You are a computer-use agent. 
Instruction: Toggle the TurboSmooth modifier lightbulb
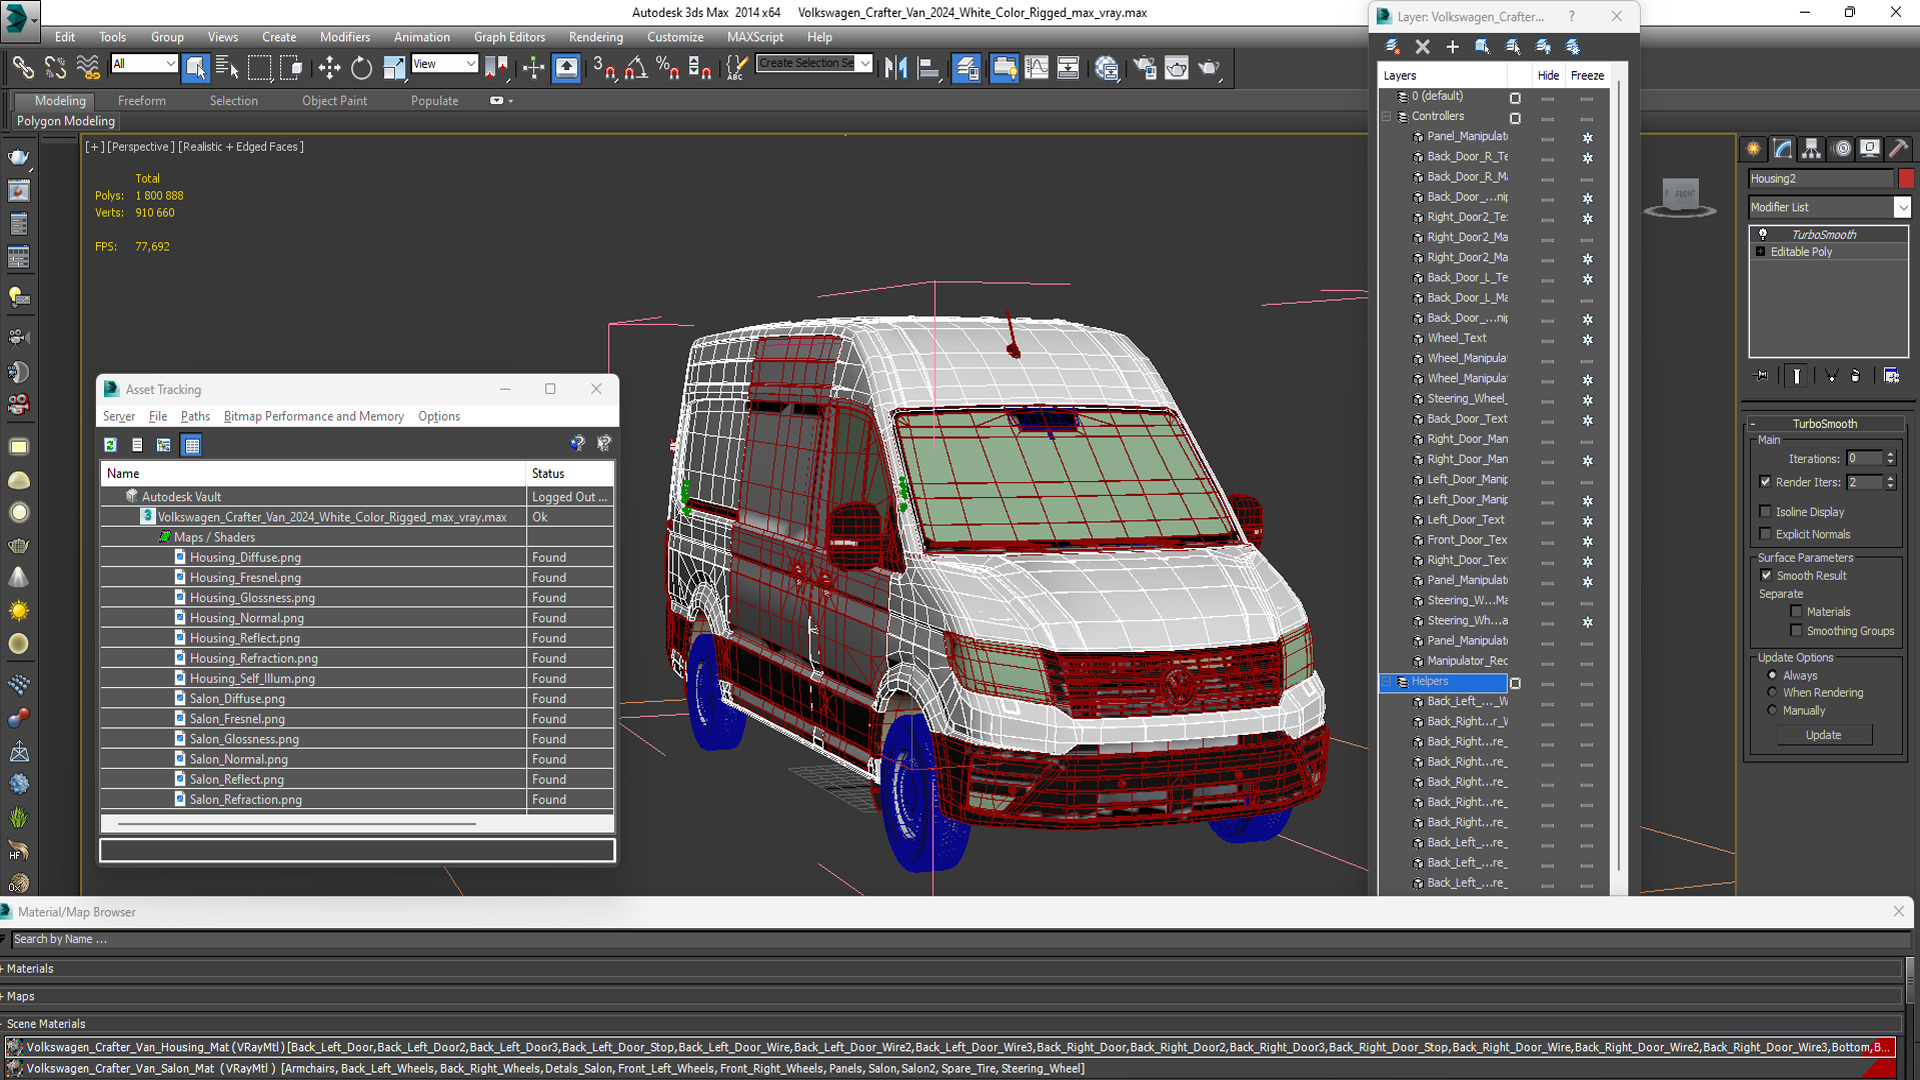1763,234
